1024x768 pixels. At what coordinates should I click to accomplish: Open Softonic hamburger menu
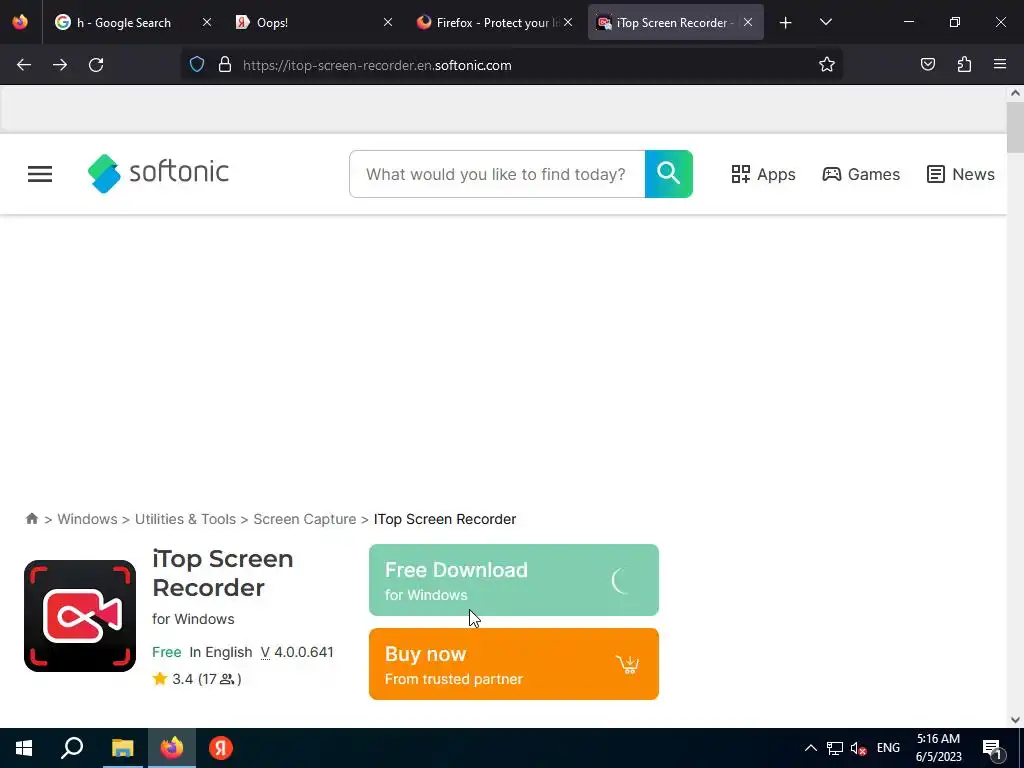click(x=40, y=174)
